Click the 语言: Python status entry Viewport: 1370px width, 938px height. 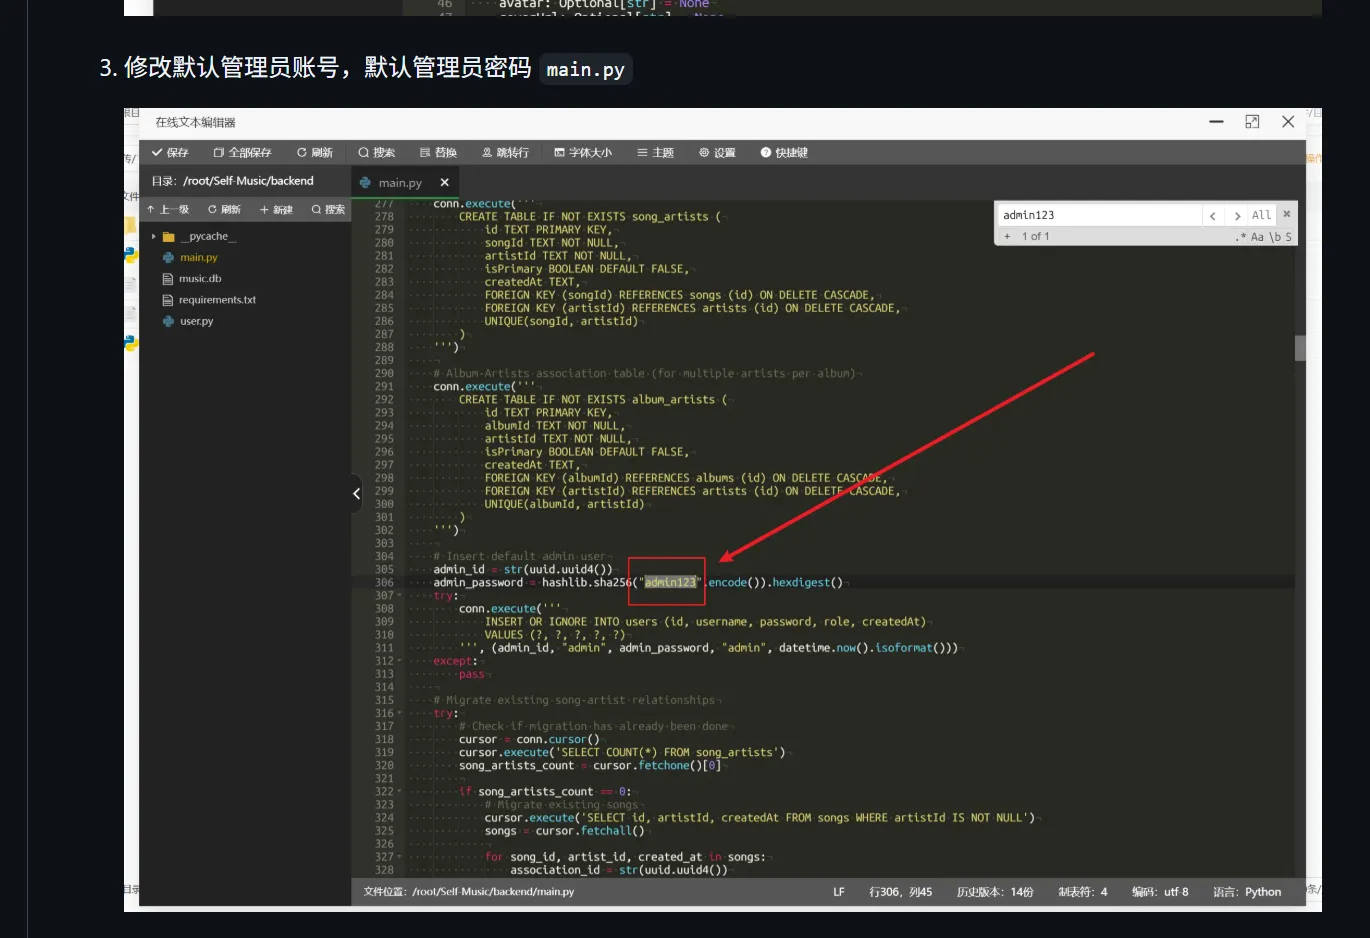point(1247,892)
